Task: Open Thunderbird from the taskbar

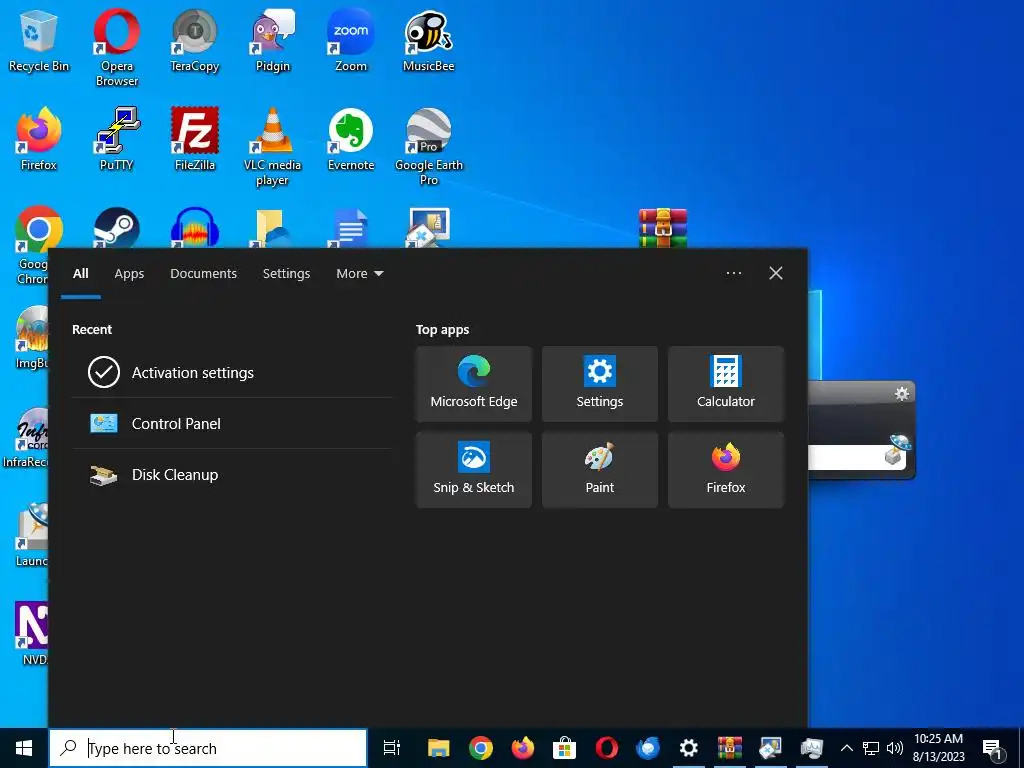Action: tap(648, 748)
